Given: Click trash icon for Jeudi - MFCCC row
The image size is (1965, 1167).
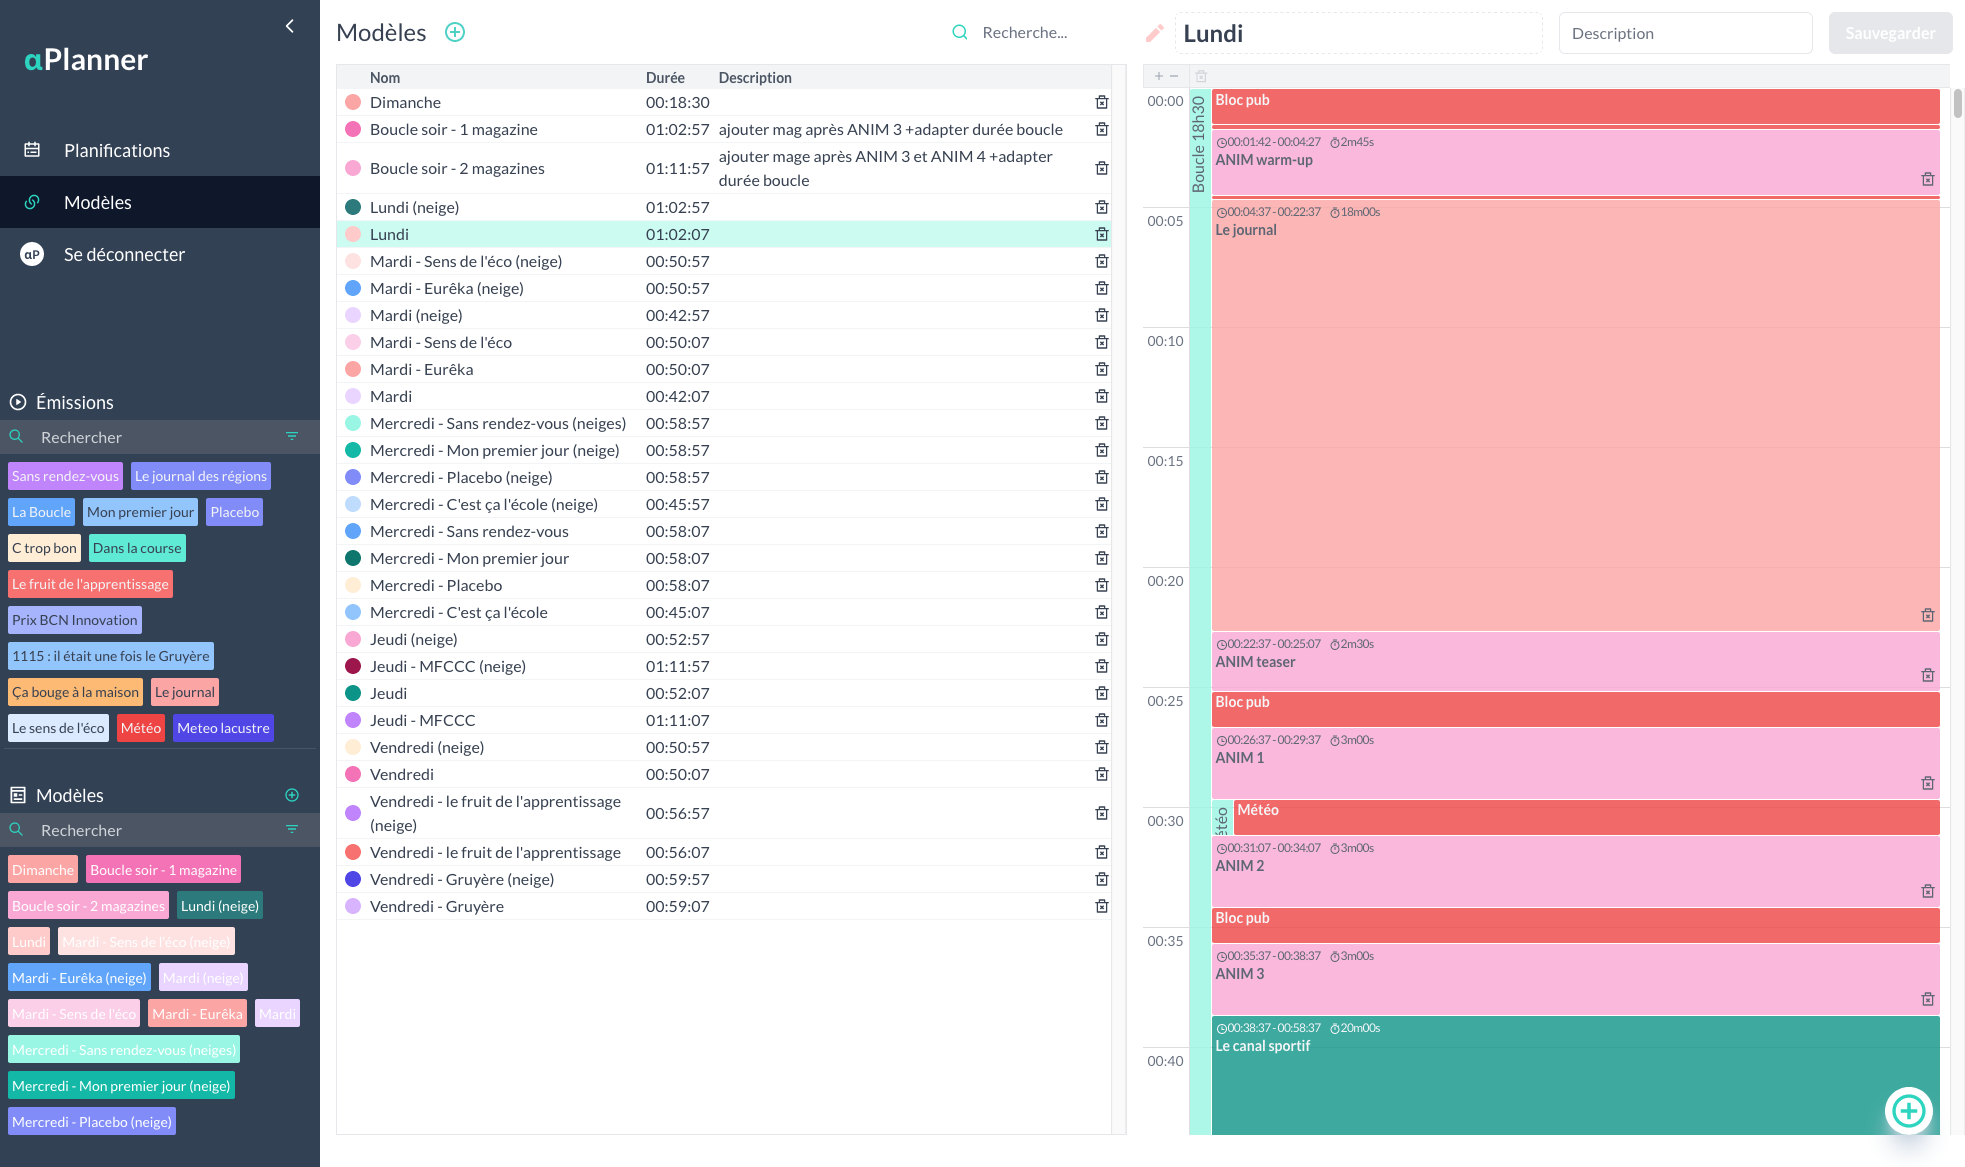Looking at the screenshot, I should (x=1101, y=720).
